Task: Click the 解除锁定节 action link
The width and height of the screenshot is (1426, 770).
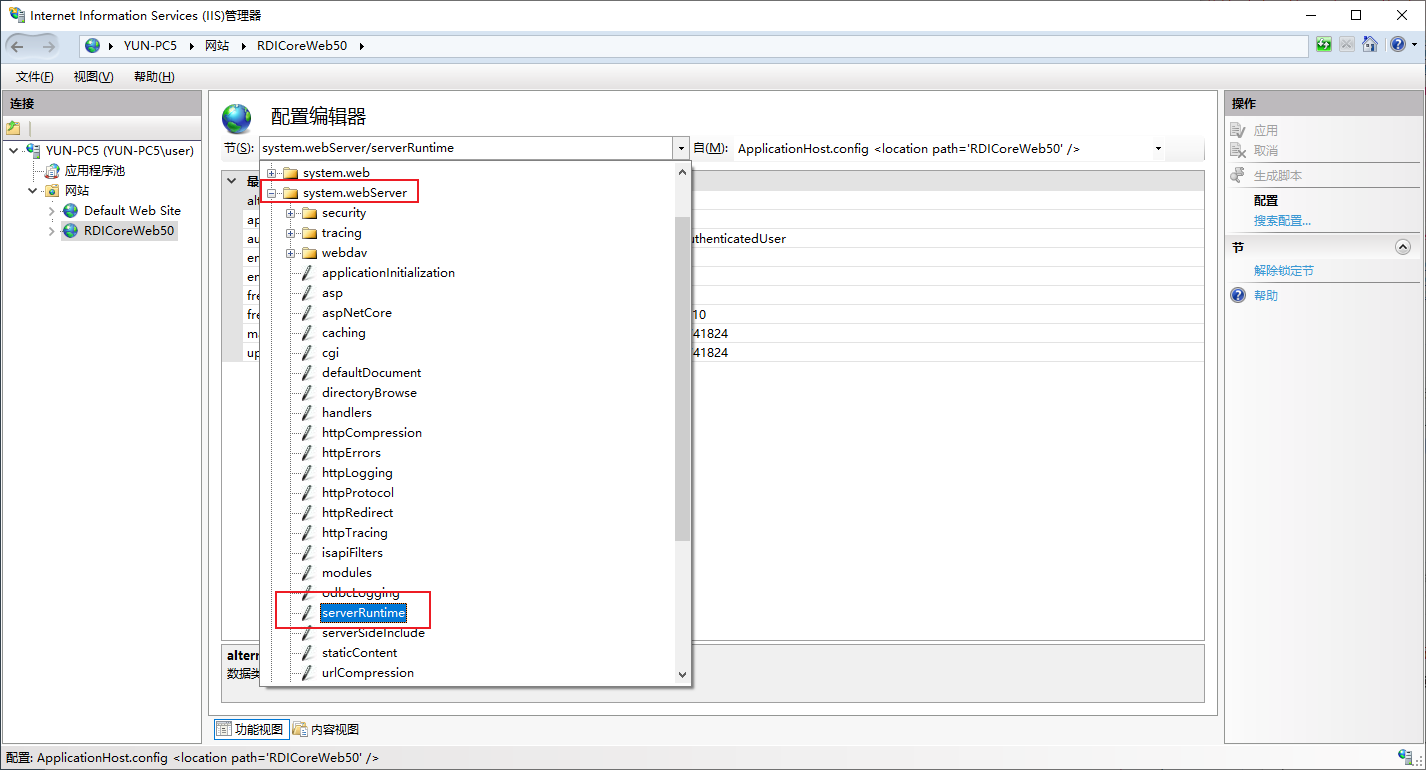Action: coord(1284,271)
